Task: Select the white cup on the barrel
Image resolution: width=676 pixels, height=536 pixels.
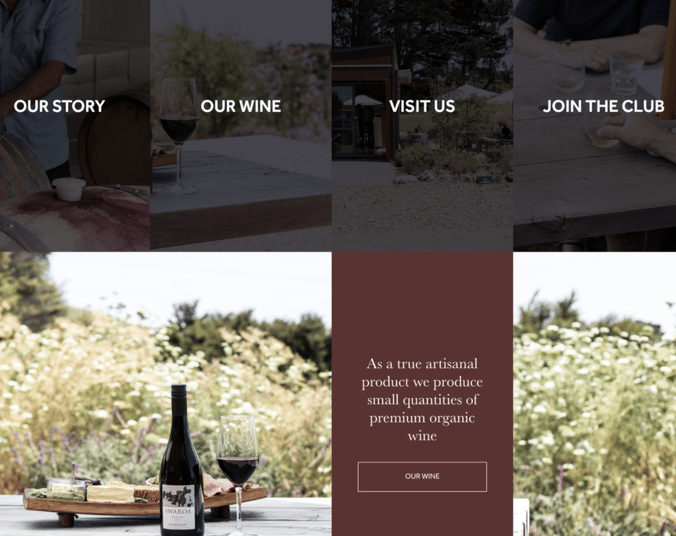Action: [69, 189]
